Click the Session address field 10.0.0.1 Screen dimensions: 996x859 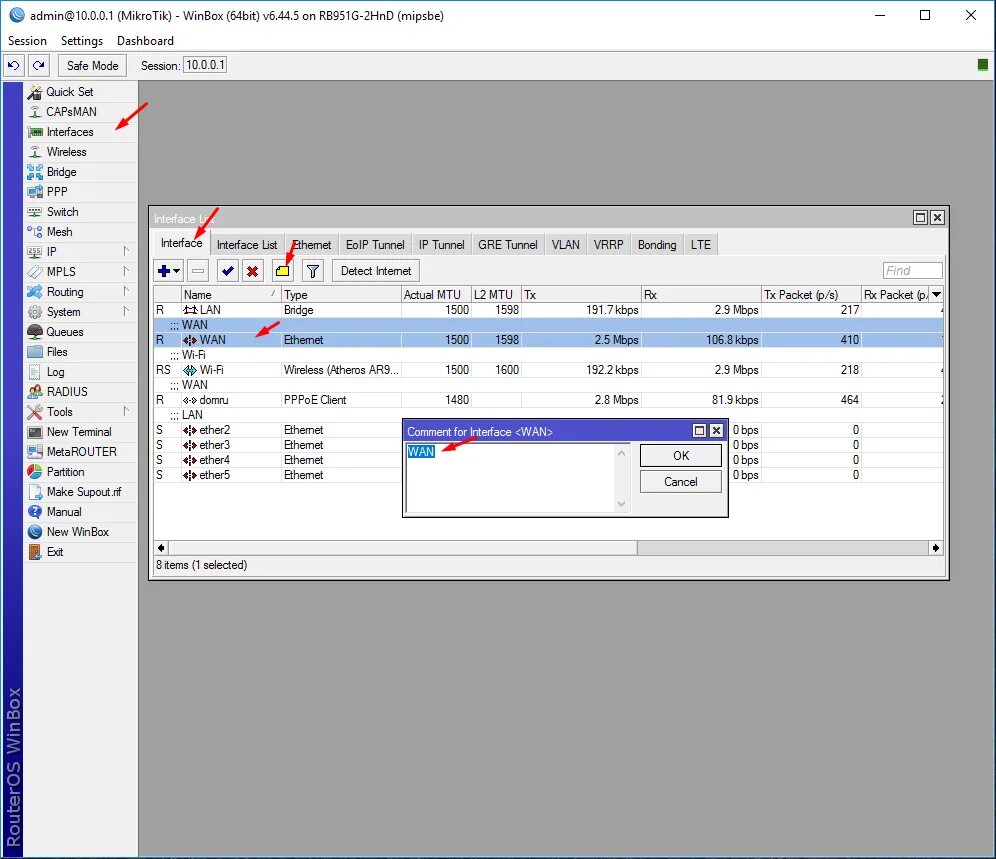point(205,65)
